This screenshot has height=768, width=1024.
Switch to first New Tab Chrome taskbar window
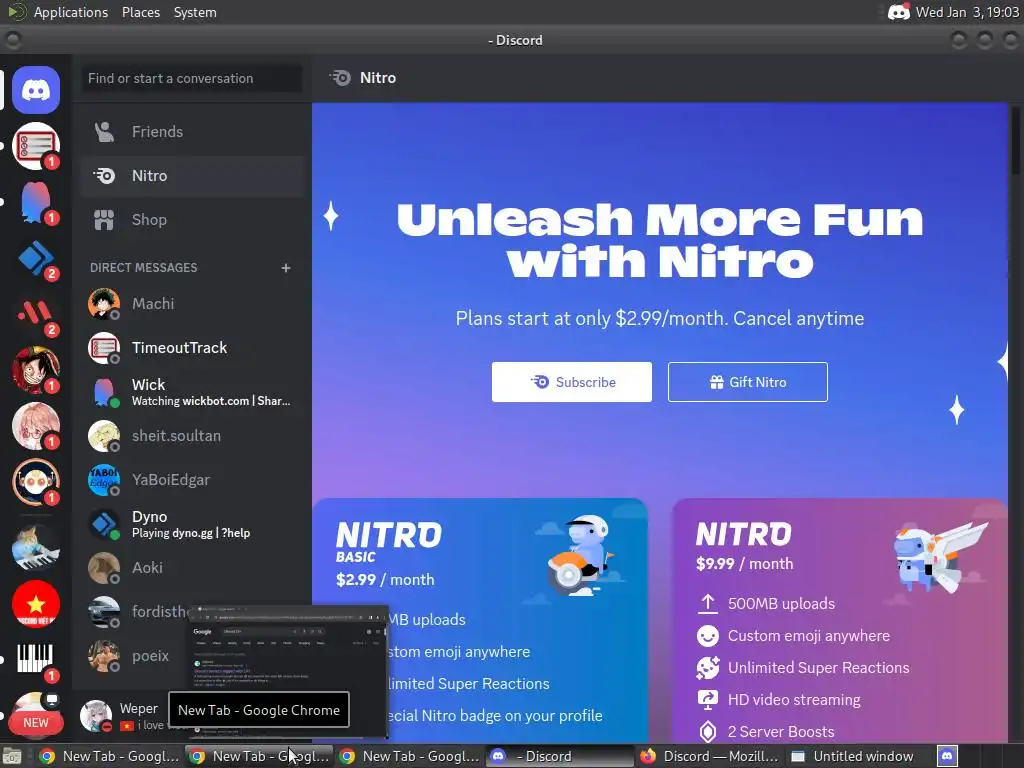click(x=109, y=756)
